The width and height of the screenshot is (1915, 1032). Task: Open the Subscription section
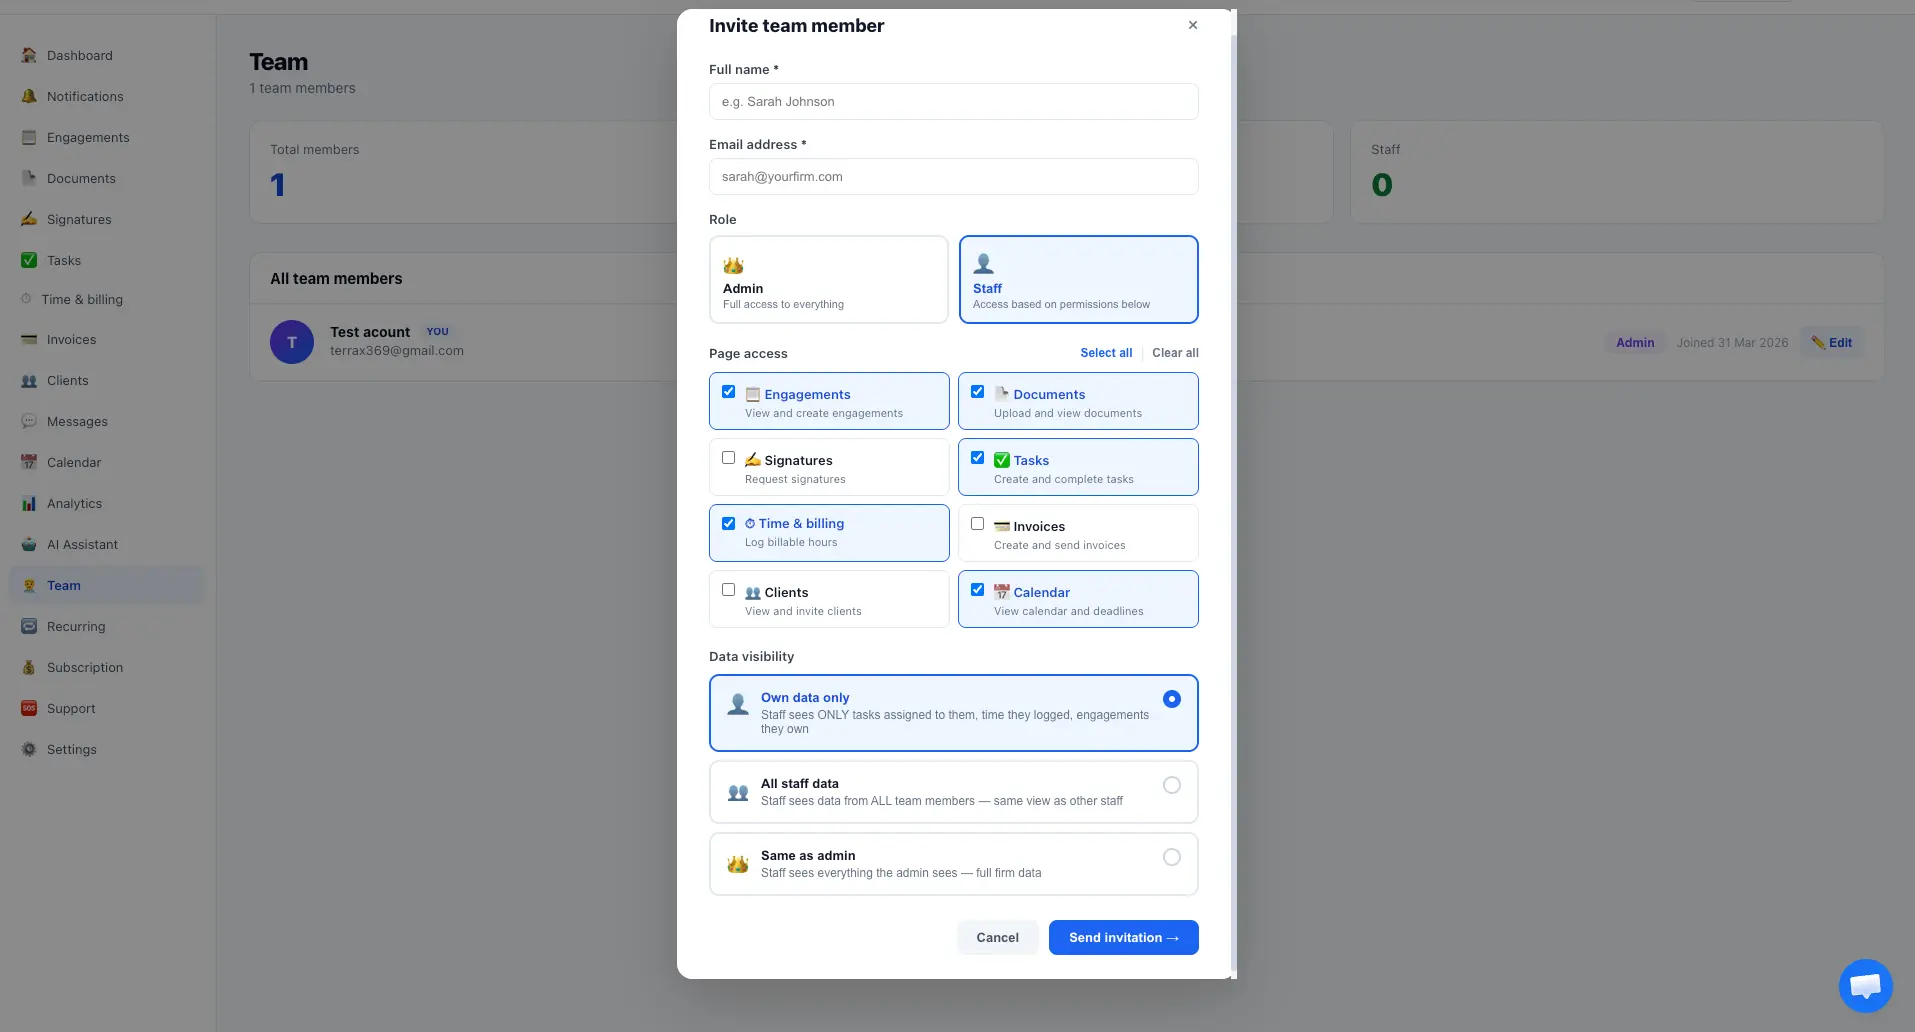(28, 667)
